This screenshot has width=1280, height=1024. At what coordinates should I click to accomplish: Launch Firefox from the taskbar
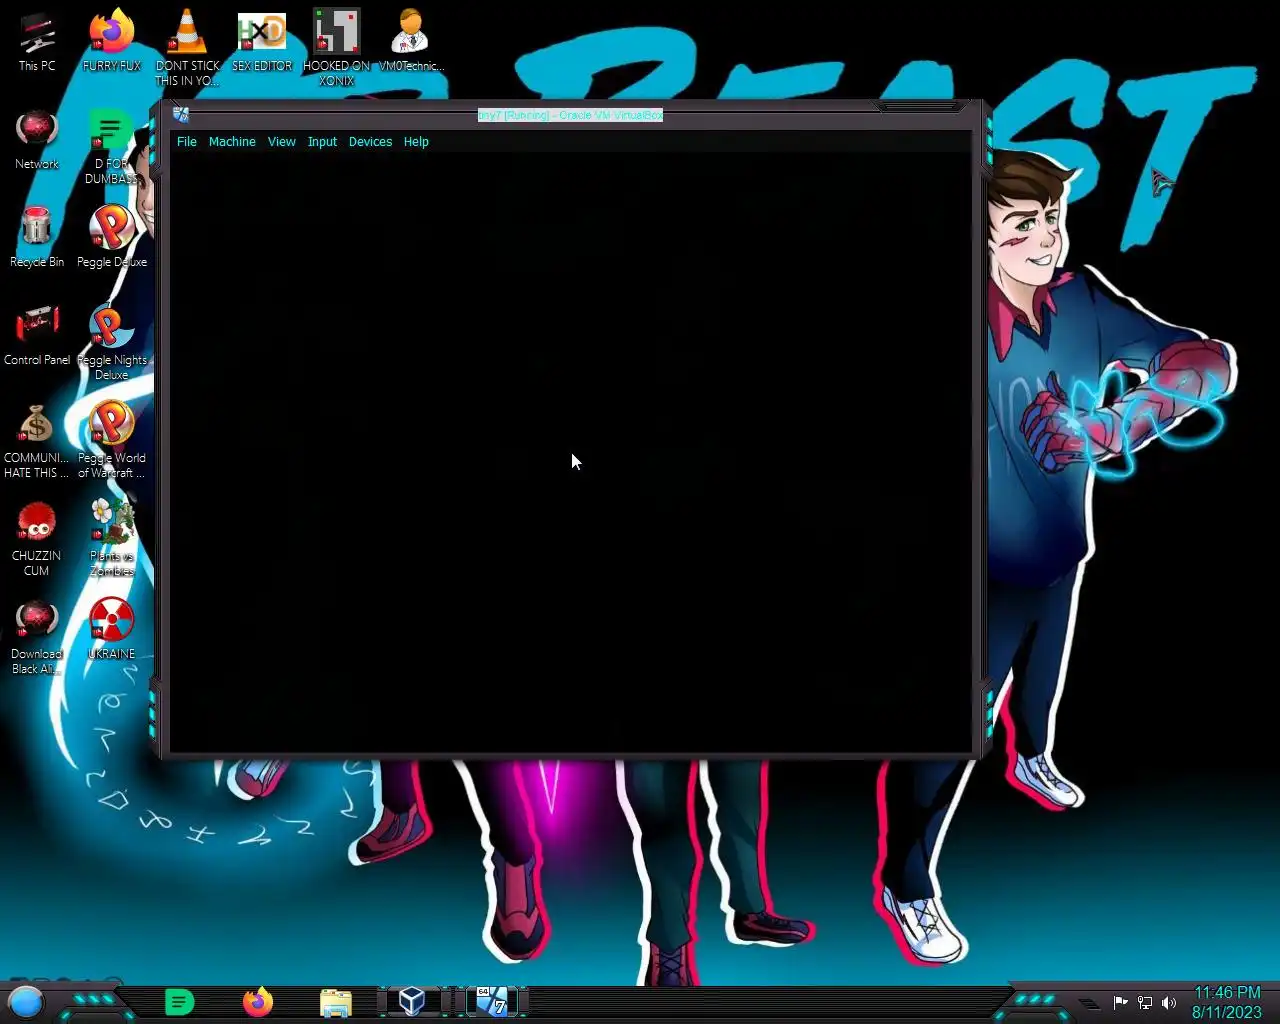[258, 1001]
